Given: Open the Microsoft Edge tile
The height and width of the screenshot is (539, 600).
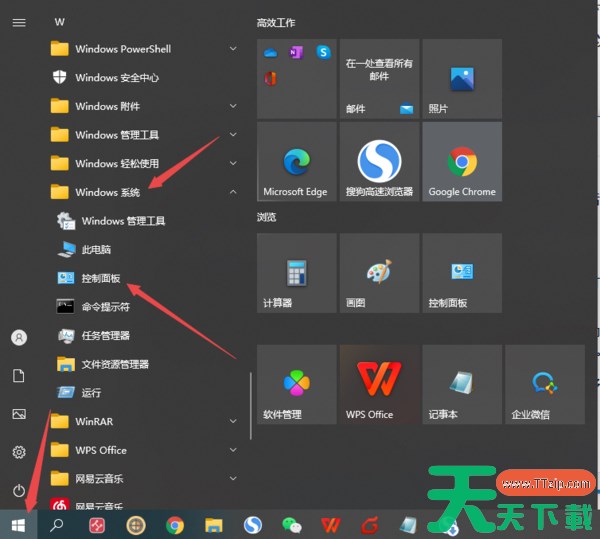Looking at the screenshot, I should click(296, 163).
